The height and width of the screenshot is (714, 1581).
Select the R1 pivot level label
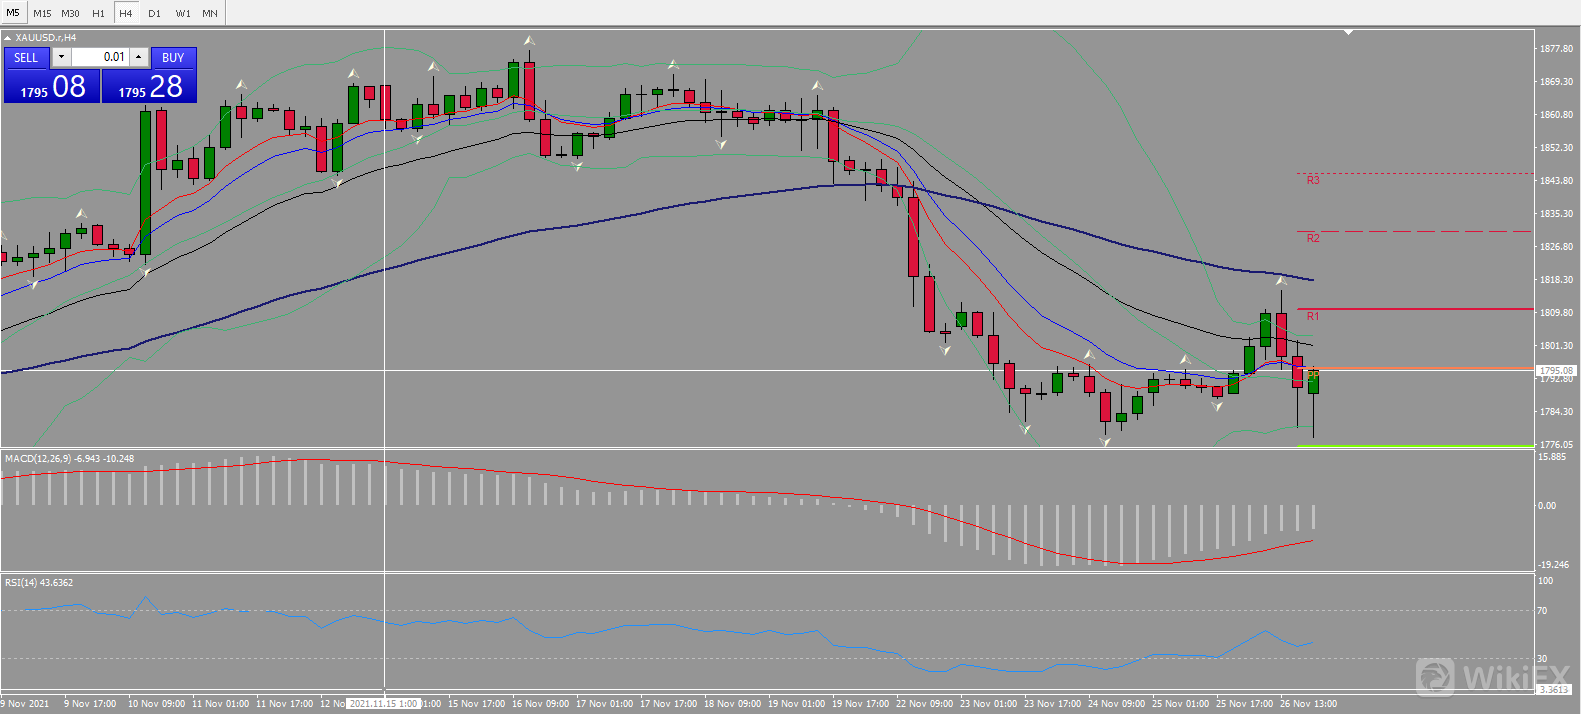click(x=1313, y=316)
